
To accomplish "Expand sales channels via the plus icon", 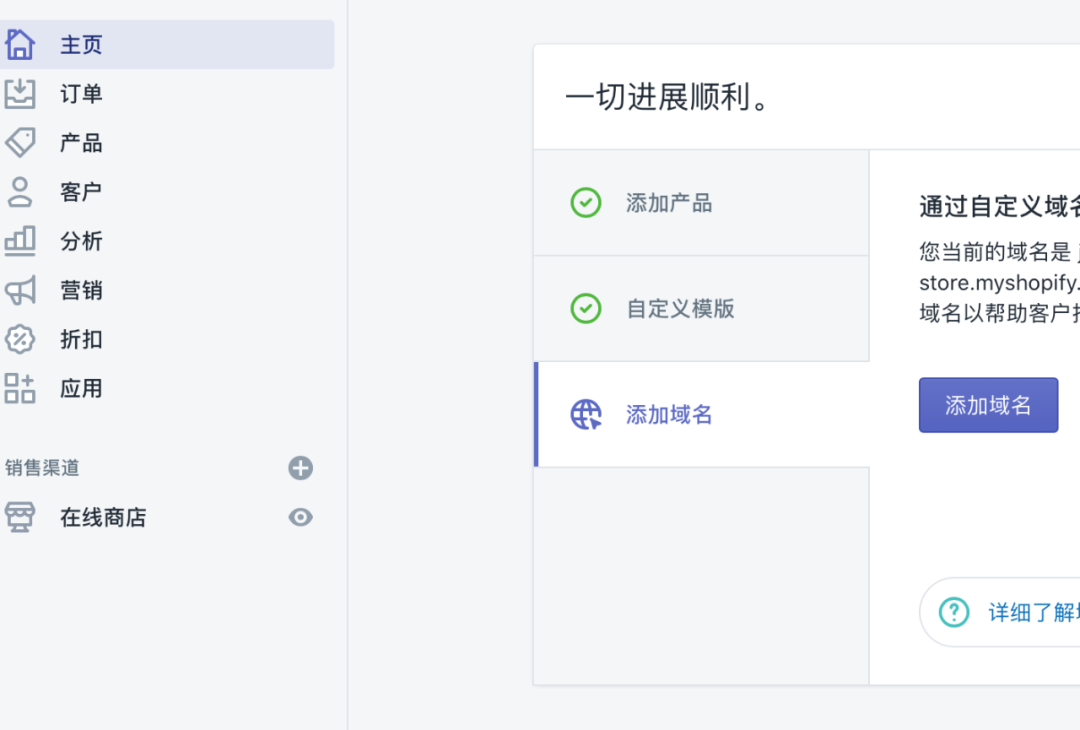I will click(x=300, y=468).
